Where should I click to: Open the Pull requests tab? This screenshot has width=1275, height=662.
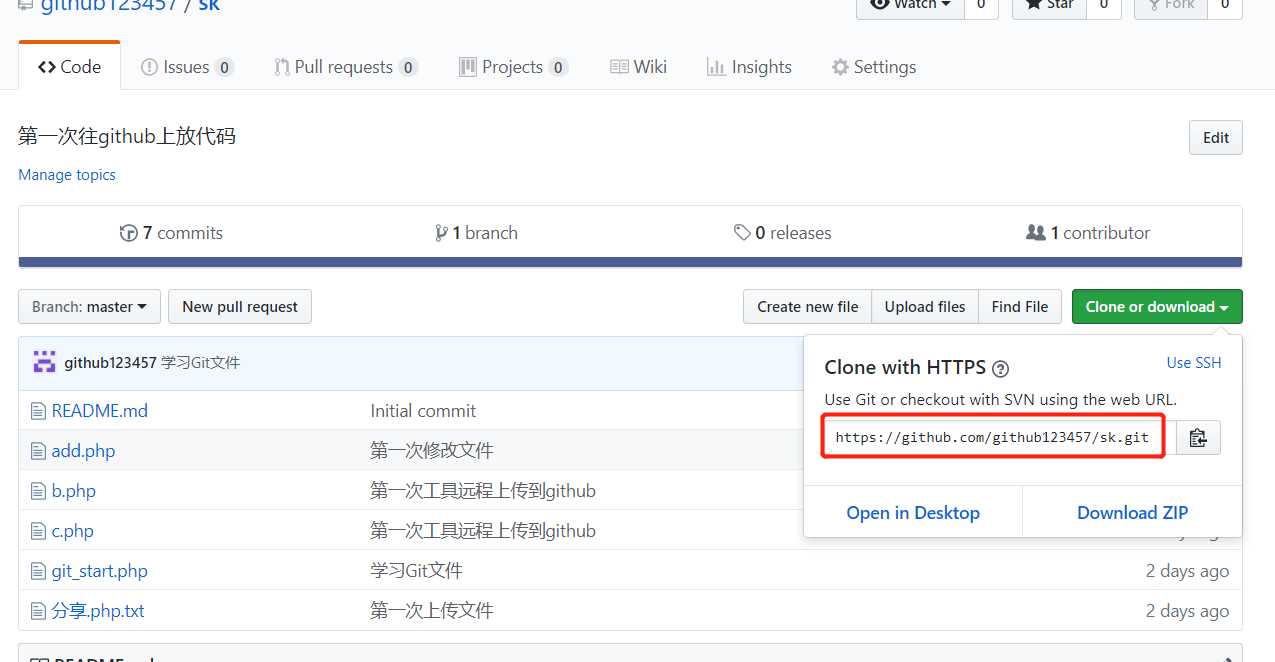click(345, 67)
